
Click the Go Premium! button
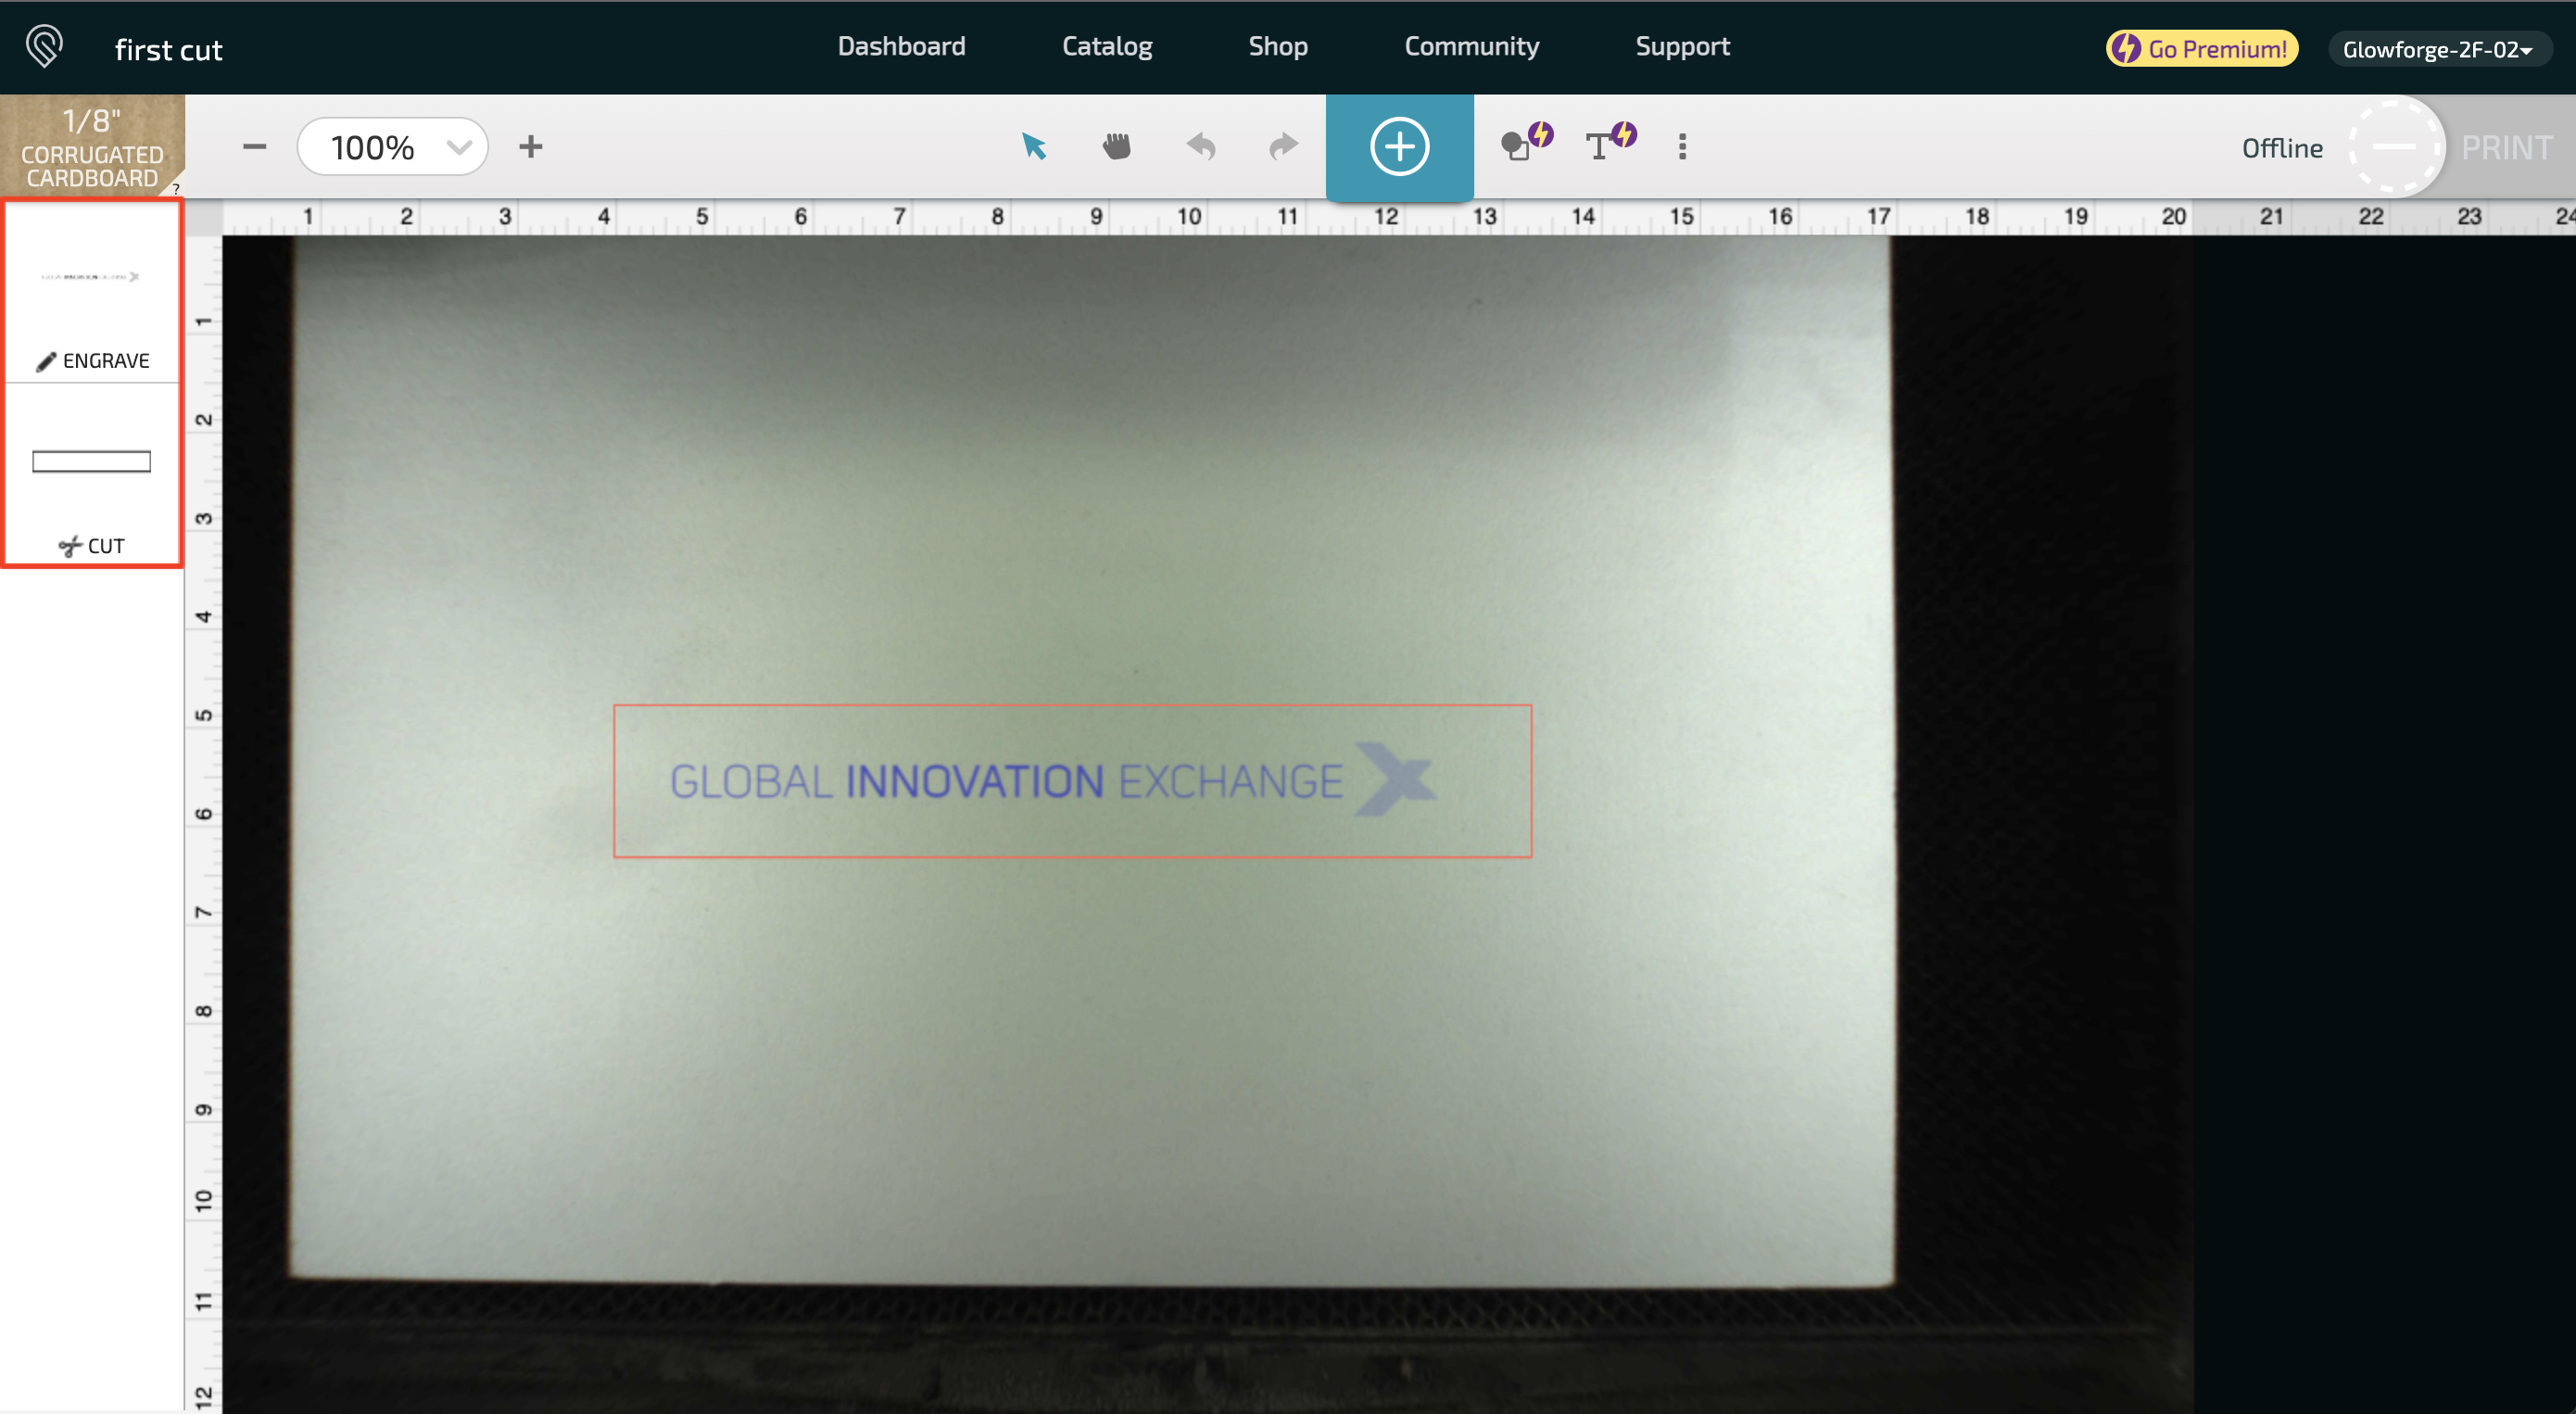tap(2201, 48)
